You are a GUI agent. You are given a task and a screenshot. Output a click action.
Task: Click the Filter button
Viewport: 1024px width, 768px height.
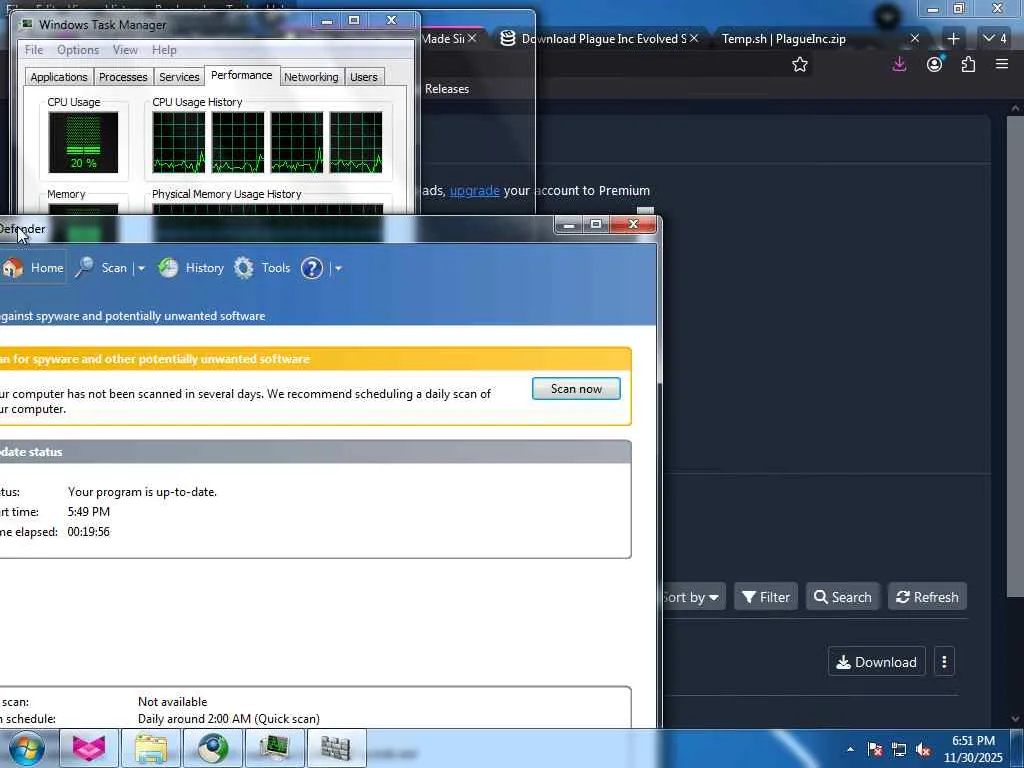point(766,597)
